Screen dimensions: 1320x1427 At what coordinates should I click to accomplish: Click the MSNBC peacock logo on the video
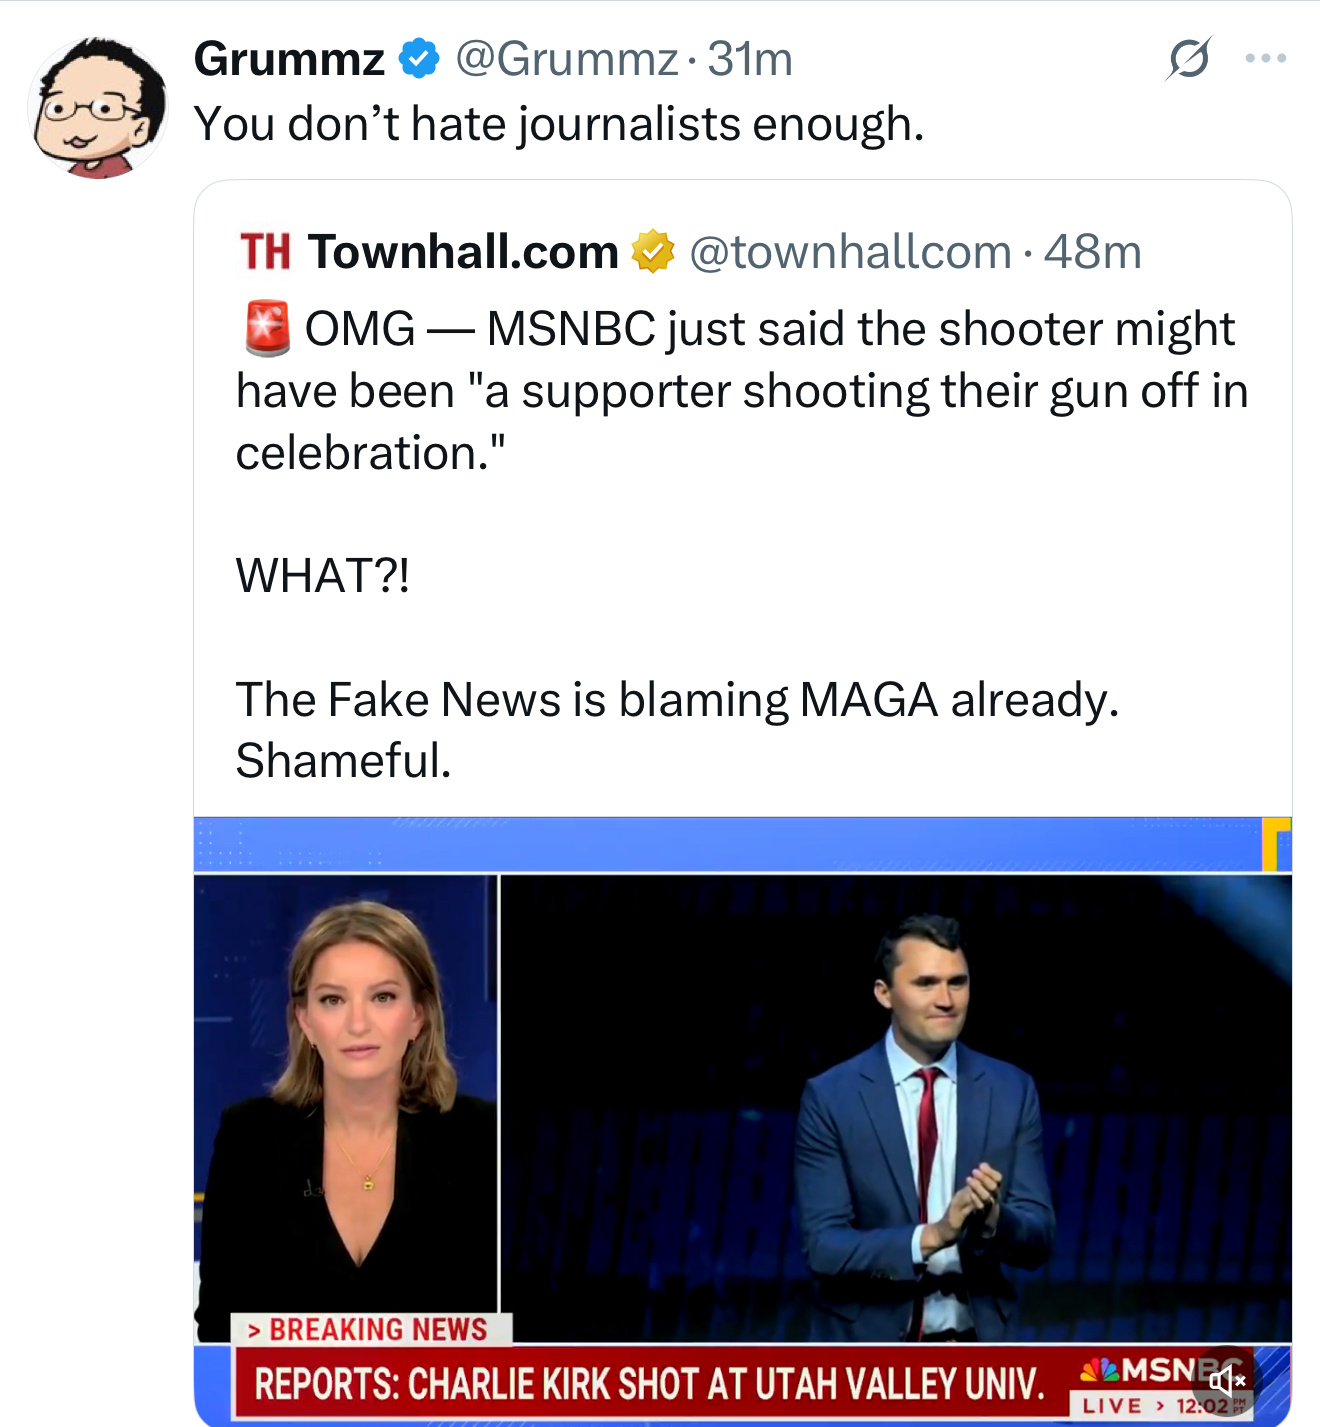coord(1099,1368)
